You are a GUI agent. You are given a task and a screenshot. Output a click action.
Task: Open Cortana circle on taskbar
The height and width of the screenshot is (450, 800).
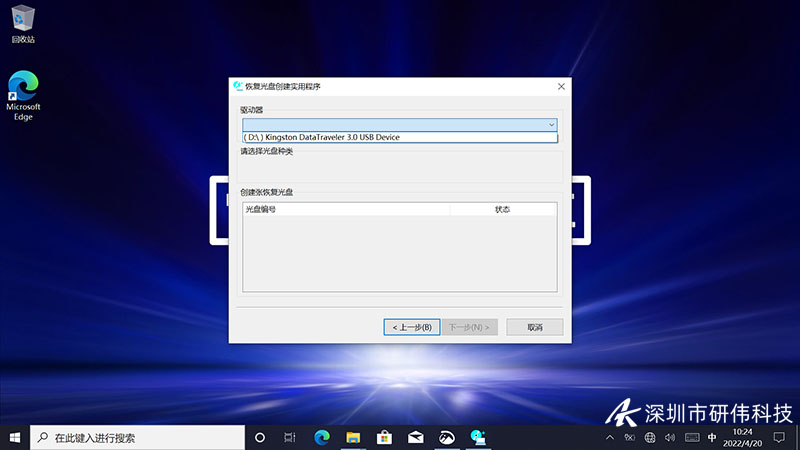[260, 438]
